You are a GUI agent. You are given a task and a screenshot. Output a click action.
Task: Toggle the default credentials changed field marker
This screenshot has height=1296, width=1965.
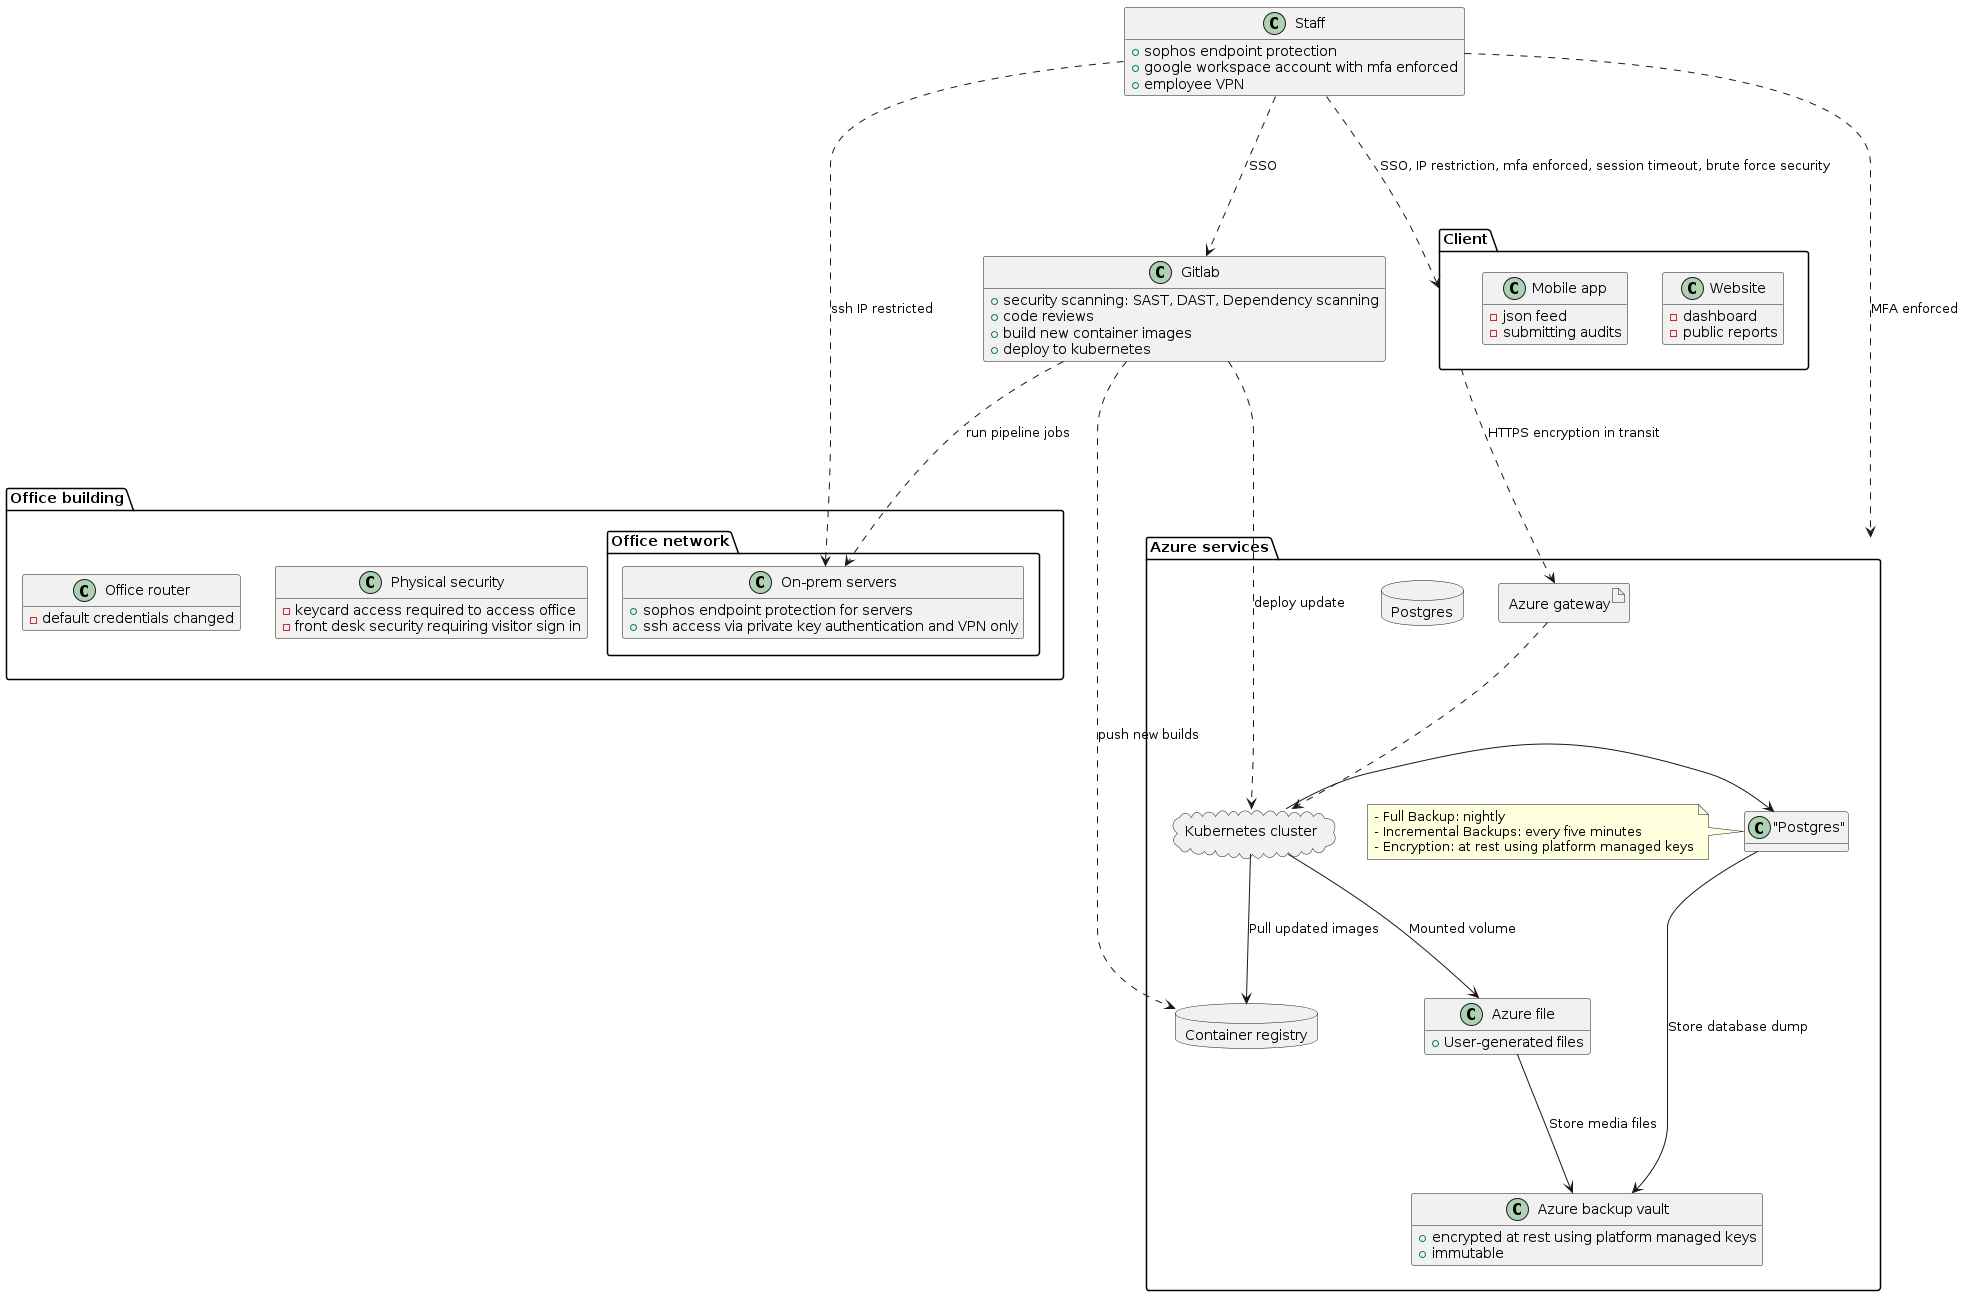35,618
